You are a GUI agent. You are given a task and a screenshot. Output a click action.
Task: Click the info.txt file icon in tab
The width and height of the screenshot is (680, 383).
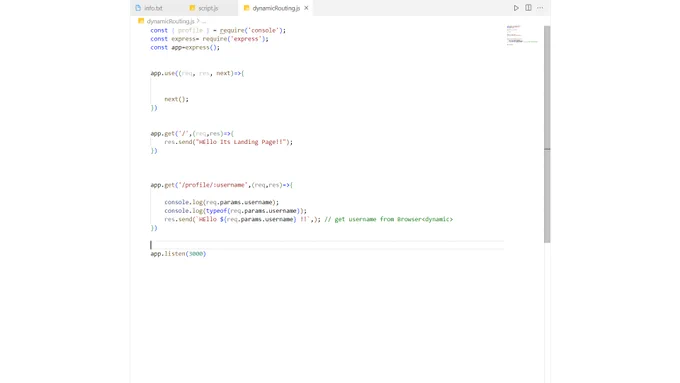pos(138,8)
